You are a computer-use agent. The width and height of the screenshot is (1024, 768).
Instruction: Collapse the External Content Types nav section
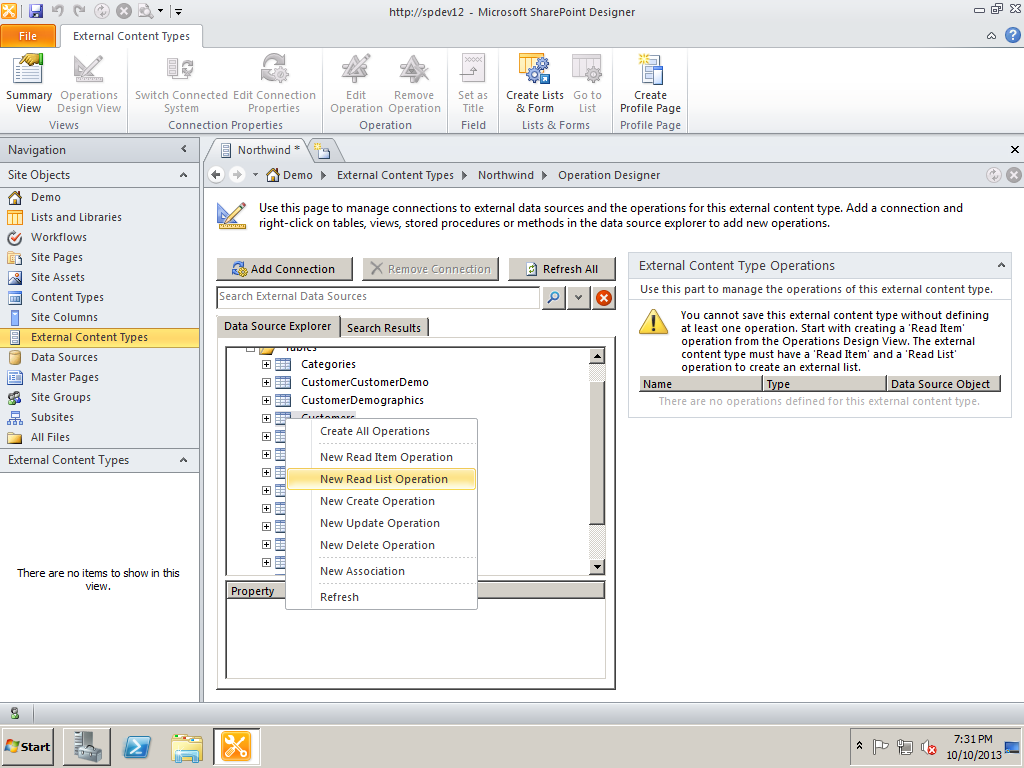(184, 460)
